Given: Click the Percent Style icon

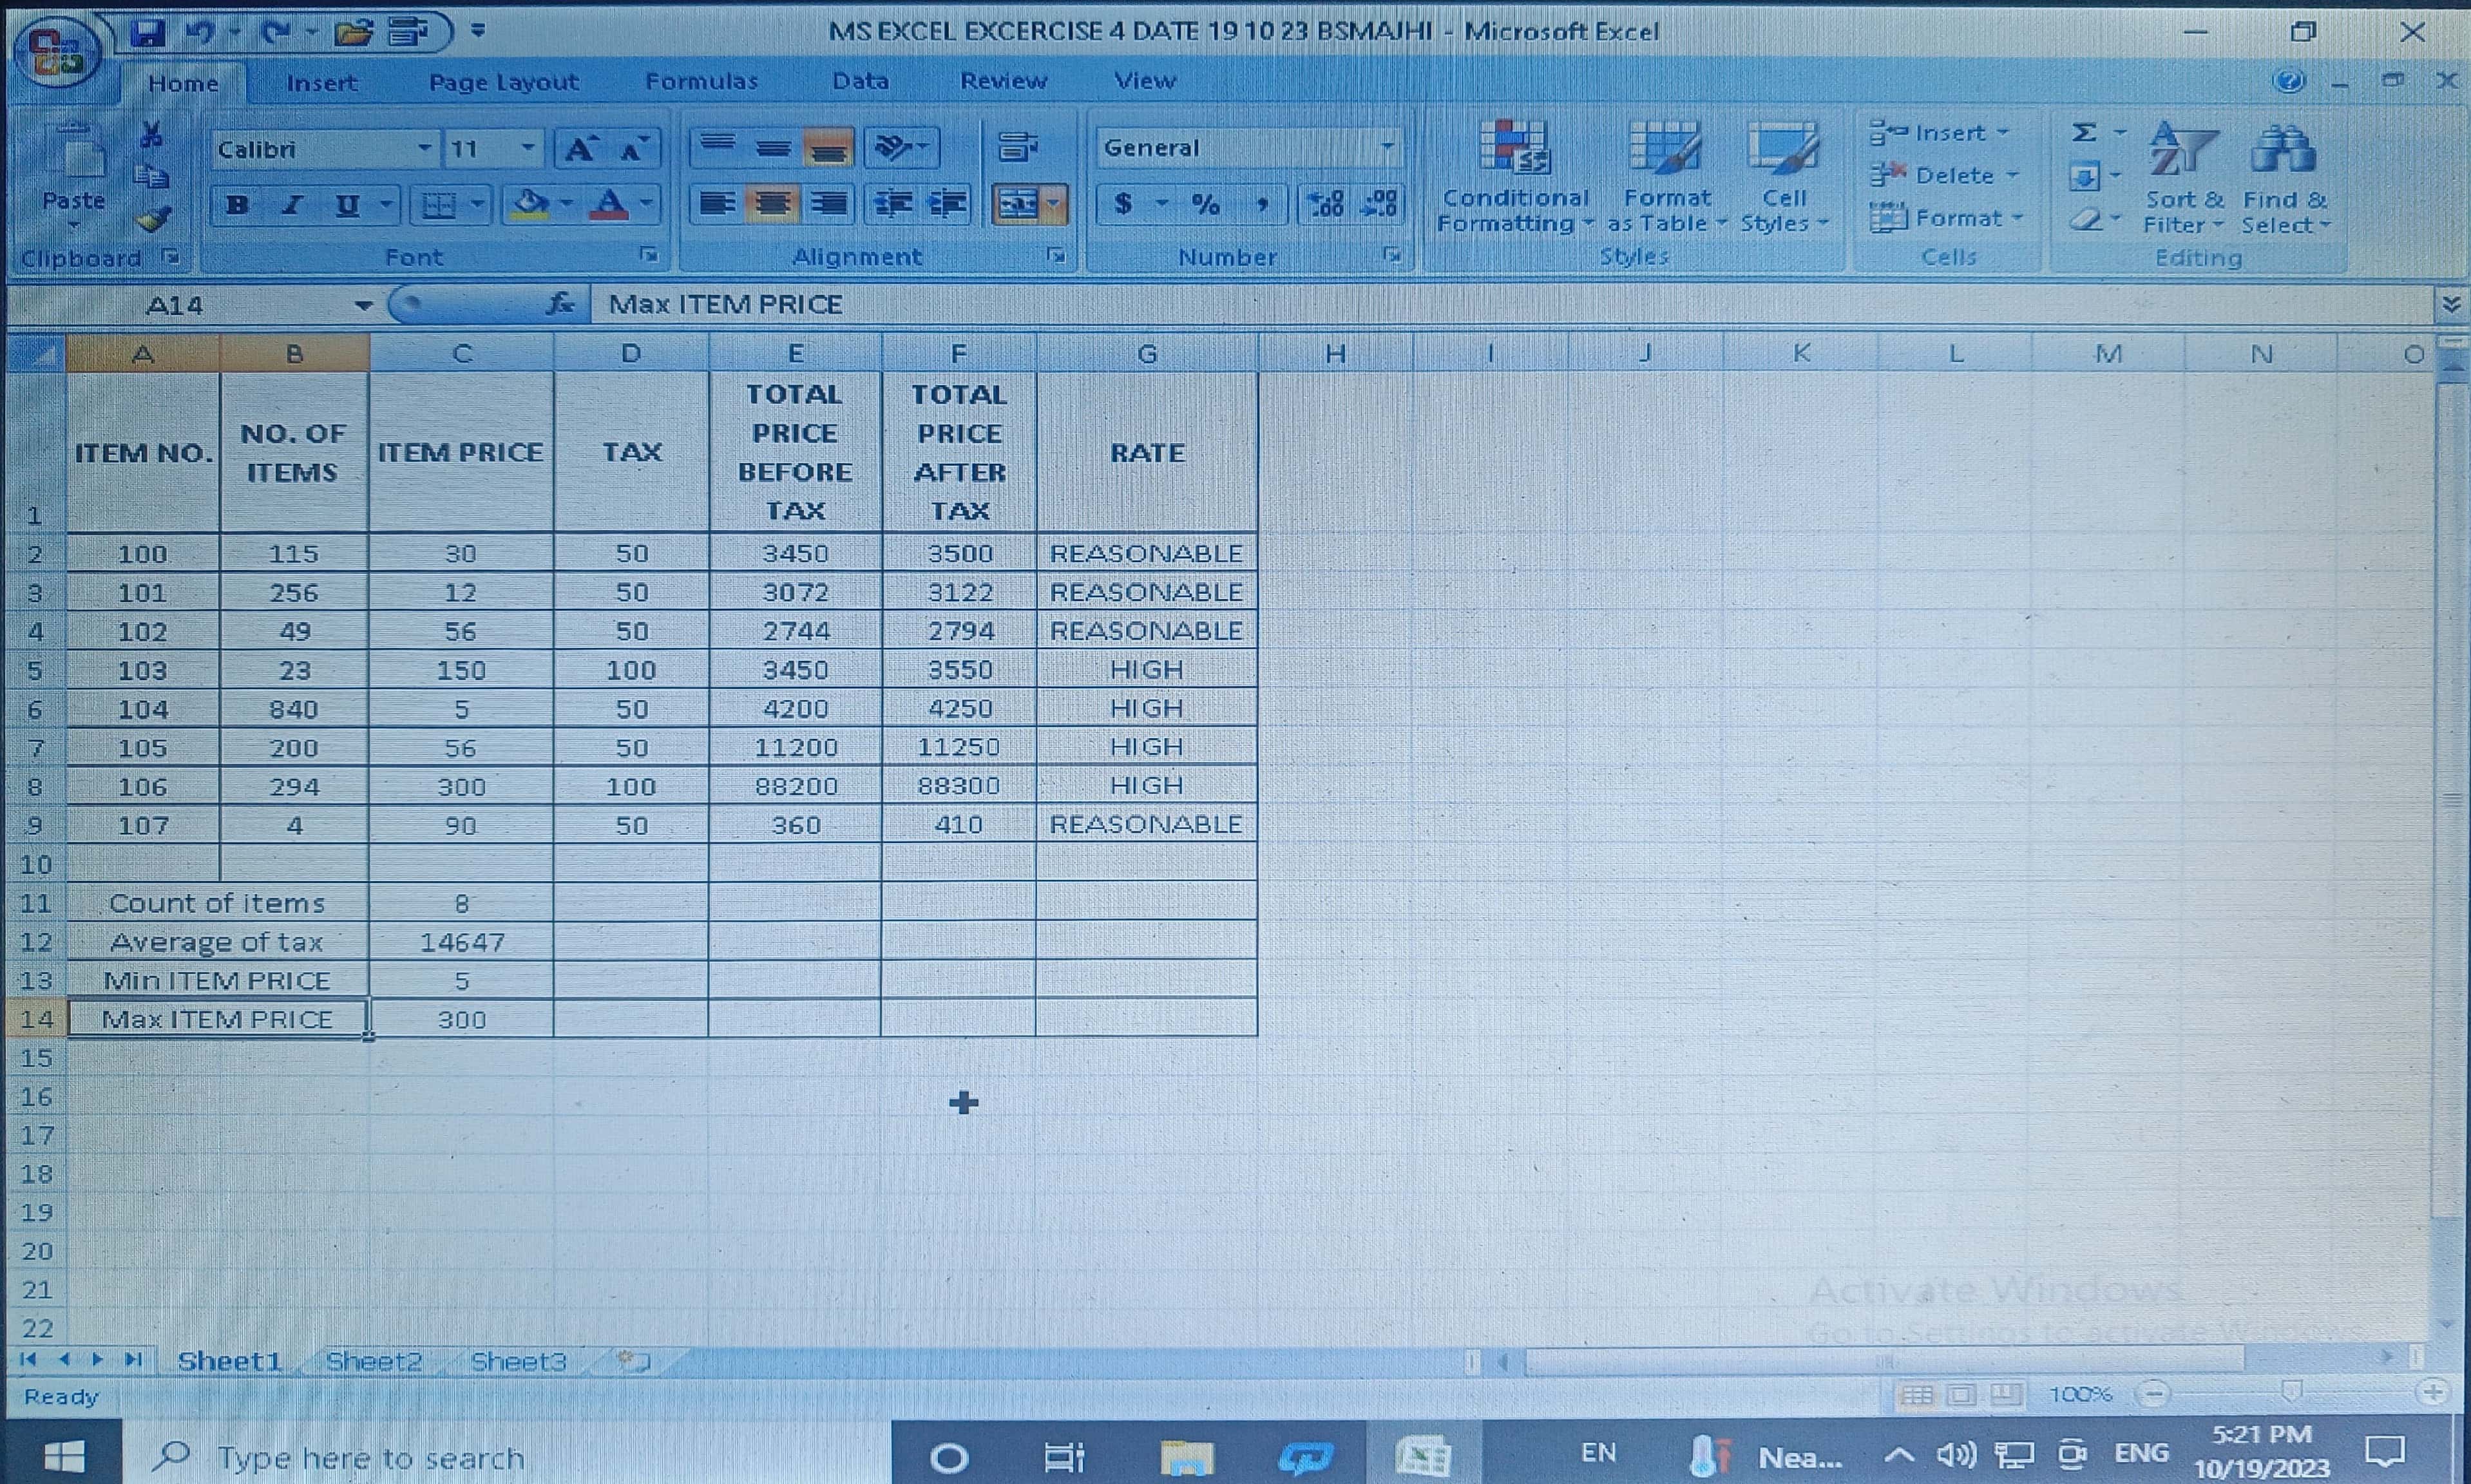Looking at the screenshot, I should click(x=1205, y=205).
